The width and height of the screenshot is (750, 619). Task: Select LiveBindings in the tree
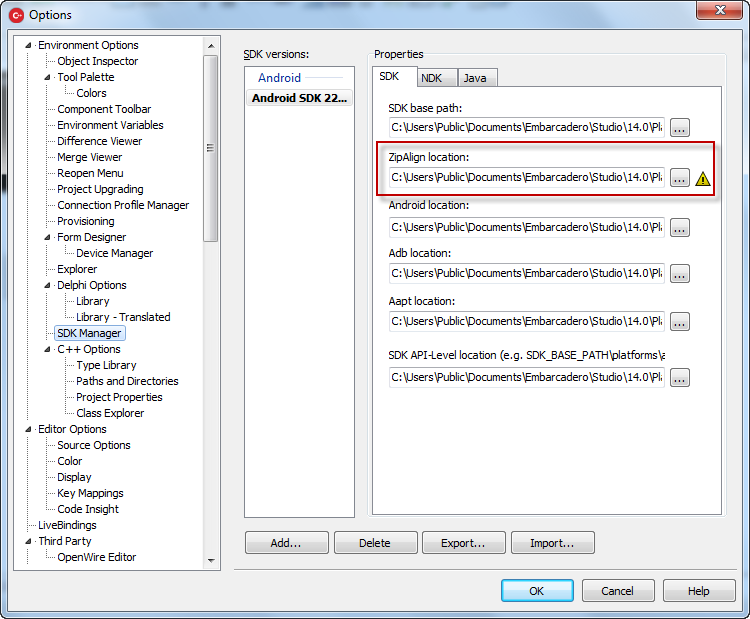(x=67, y=525)
